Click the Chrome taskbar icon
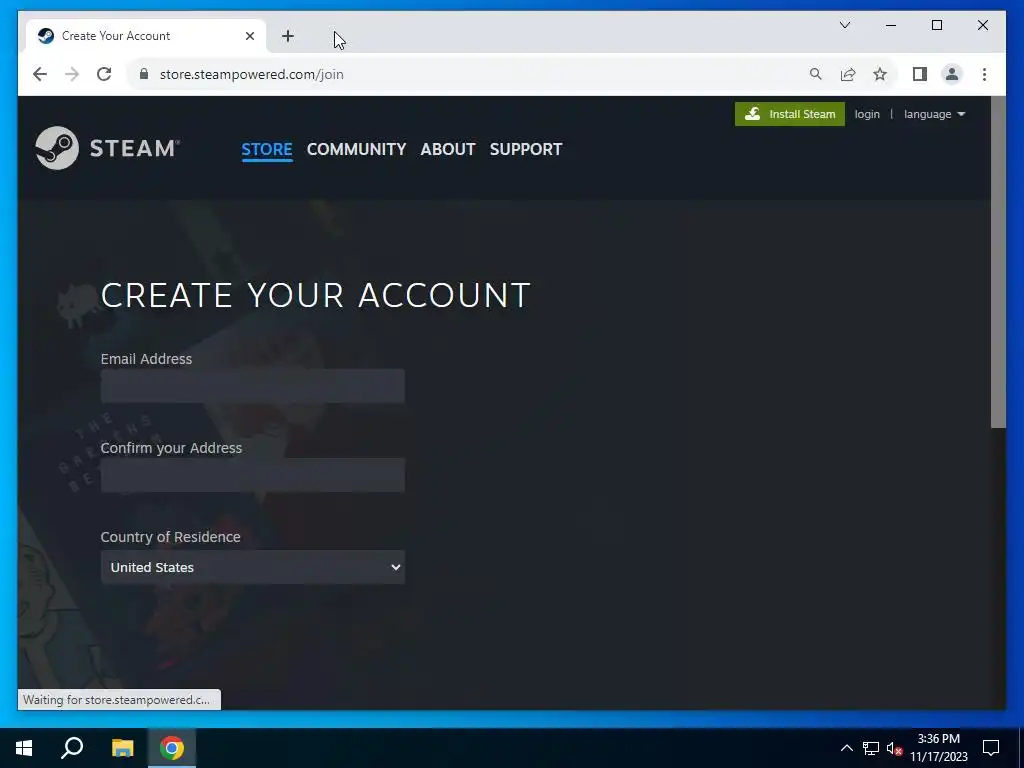 pos(172,748)
